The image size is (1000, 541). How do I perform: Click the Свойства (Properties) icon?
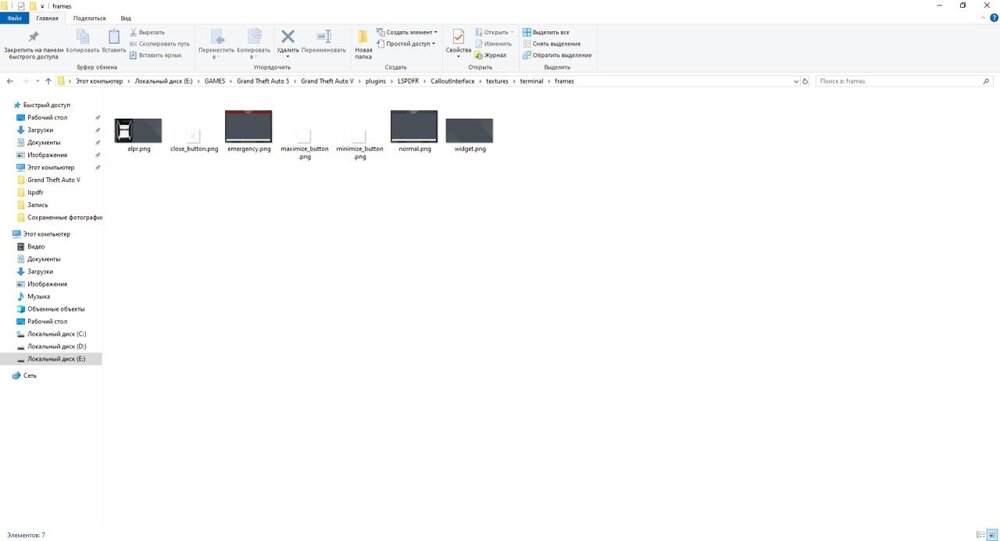458,36
